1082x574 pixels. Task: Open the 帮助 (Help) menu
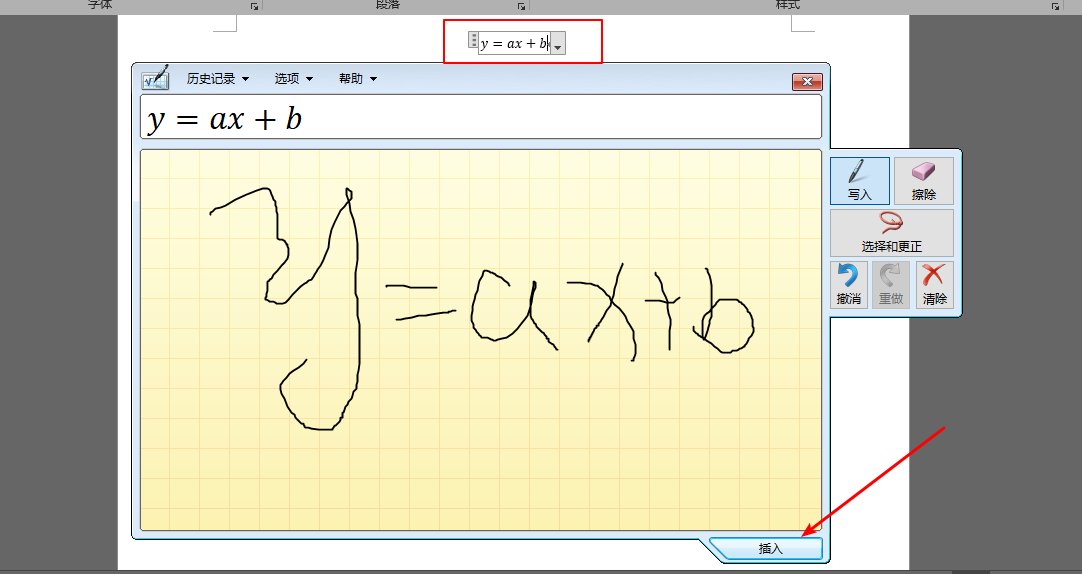pyautogui.click(x=357, y=79)
